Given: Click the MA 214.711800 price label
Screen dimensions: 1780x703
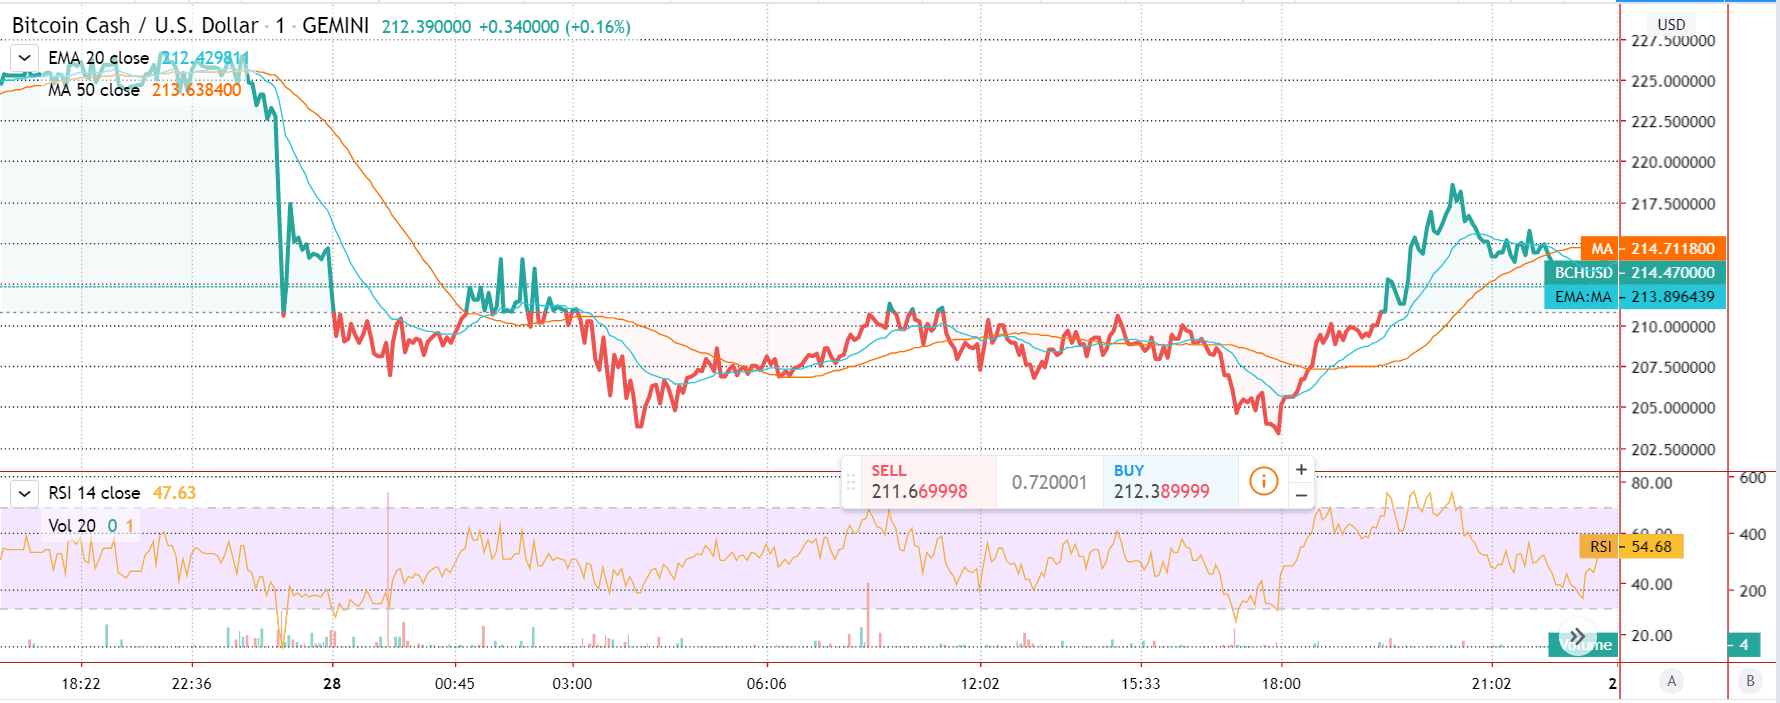Looking at the screenshot, I should click(1653, 249).
